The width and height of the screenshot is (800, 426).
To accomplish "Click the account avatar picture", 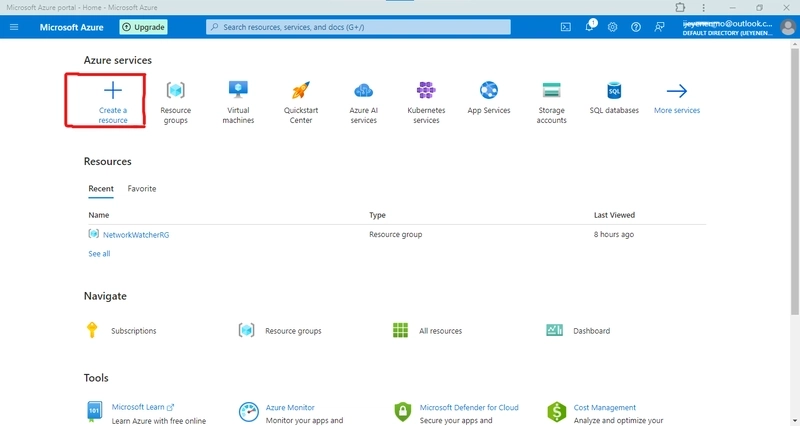I will [x=788, y=27].
